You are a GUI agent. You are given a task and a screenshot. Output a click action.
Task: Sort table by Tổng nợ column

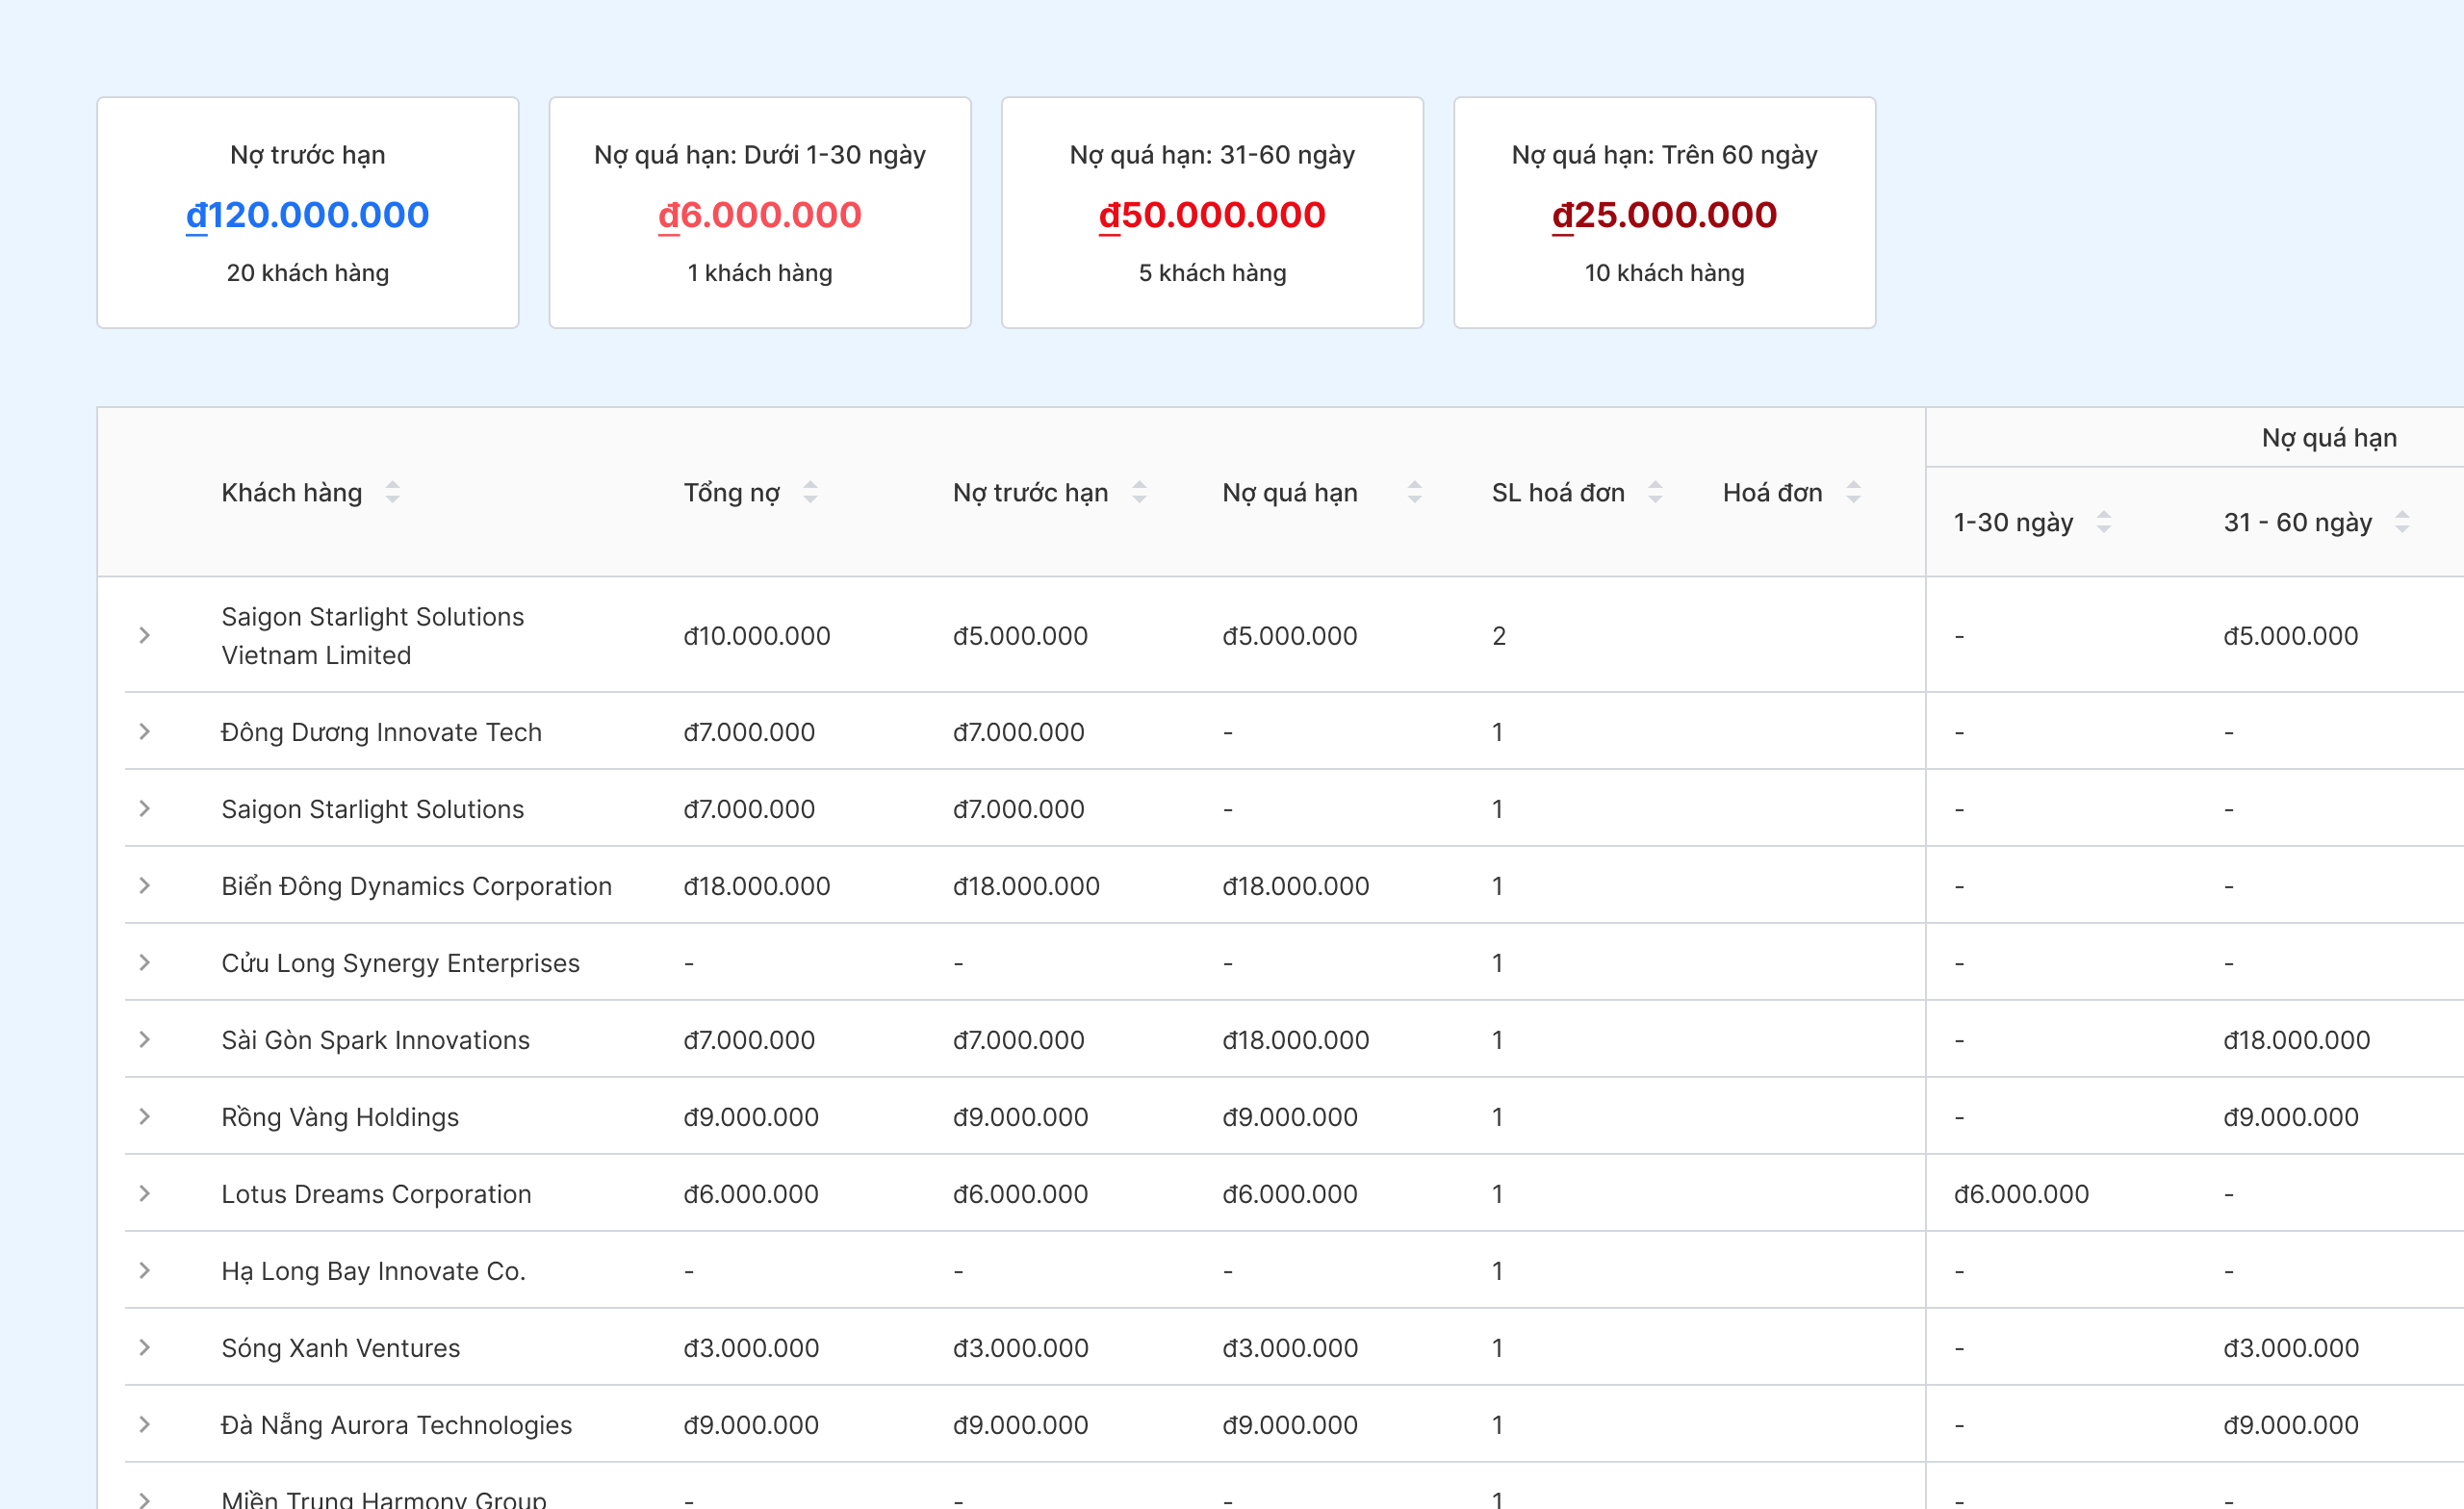pos(810,492)
